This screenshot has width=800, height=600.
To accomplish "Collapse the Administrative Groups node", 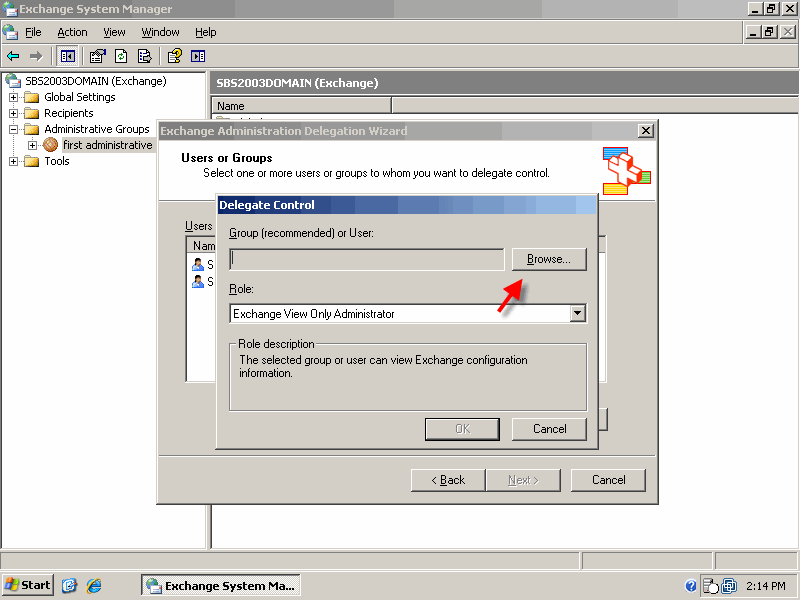I will [14, 129].
